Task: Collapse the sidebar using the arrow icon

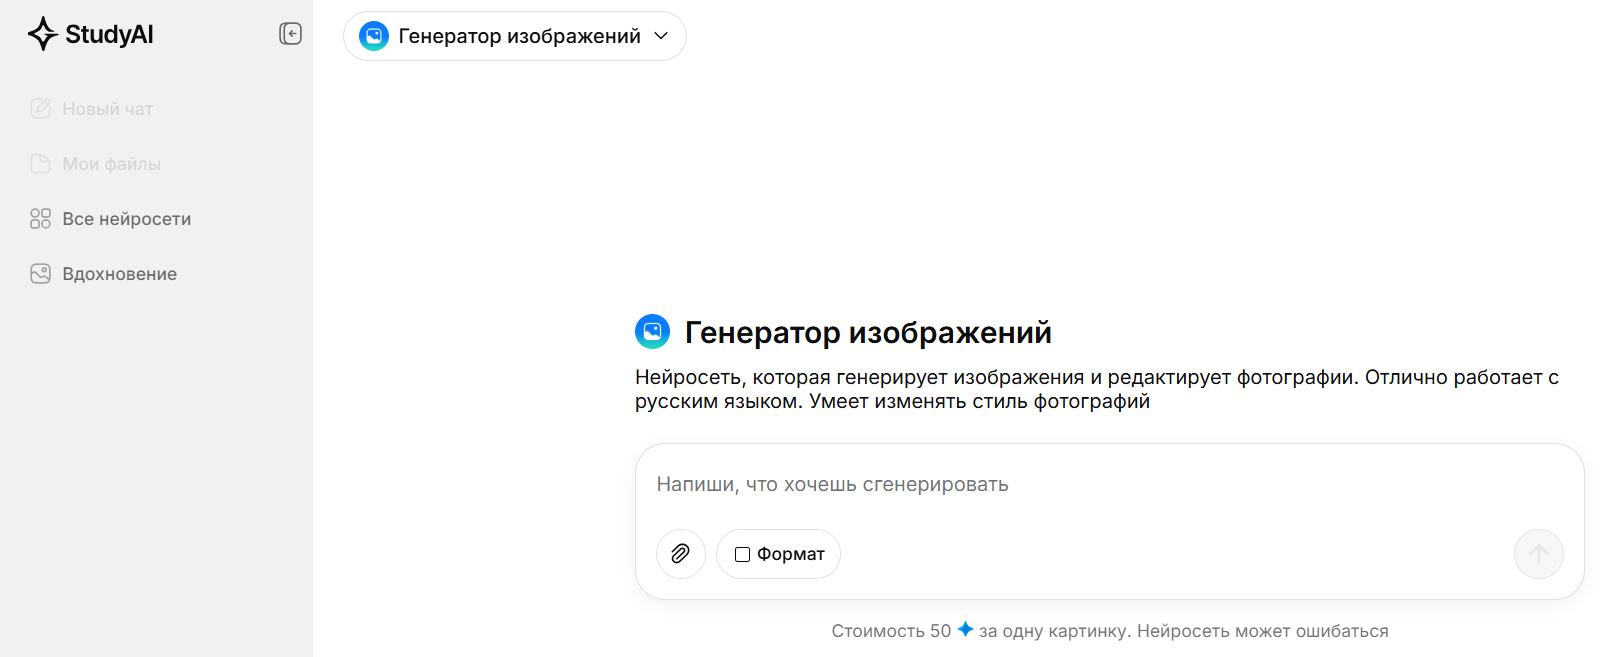Action: coord(289,33)
